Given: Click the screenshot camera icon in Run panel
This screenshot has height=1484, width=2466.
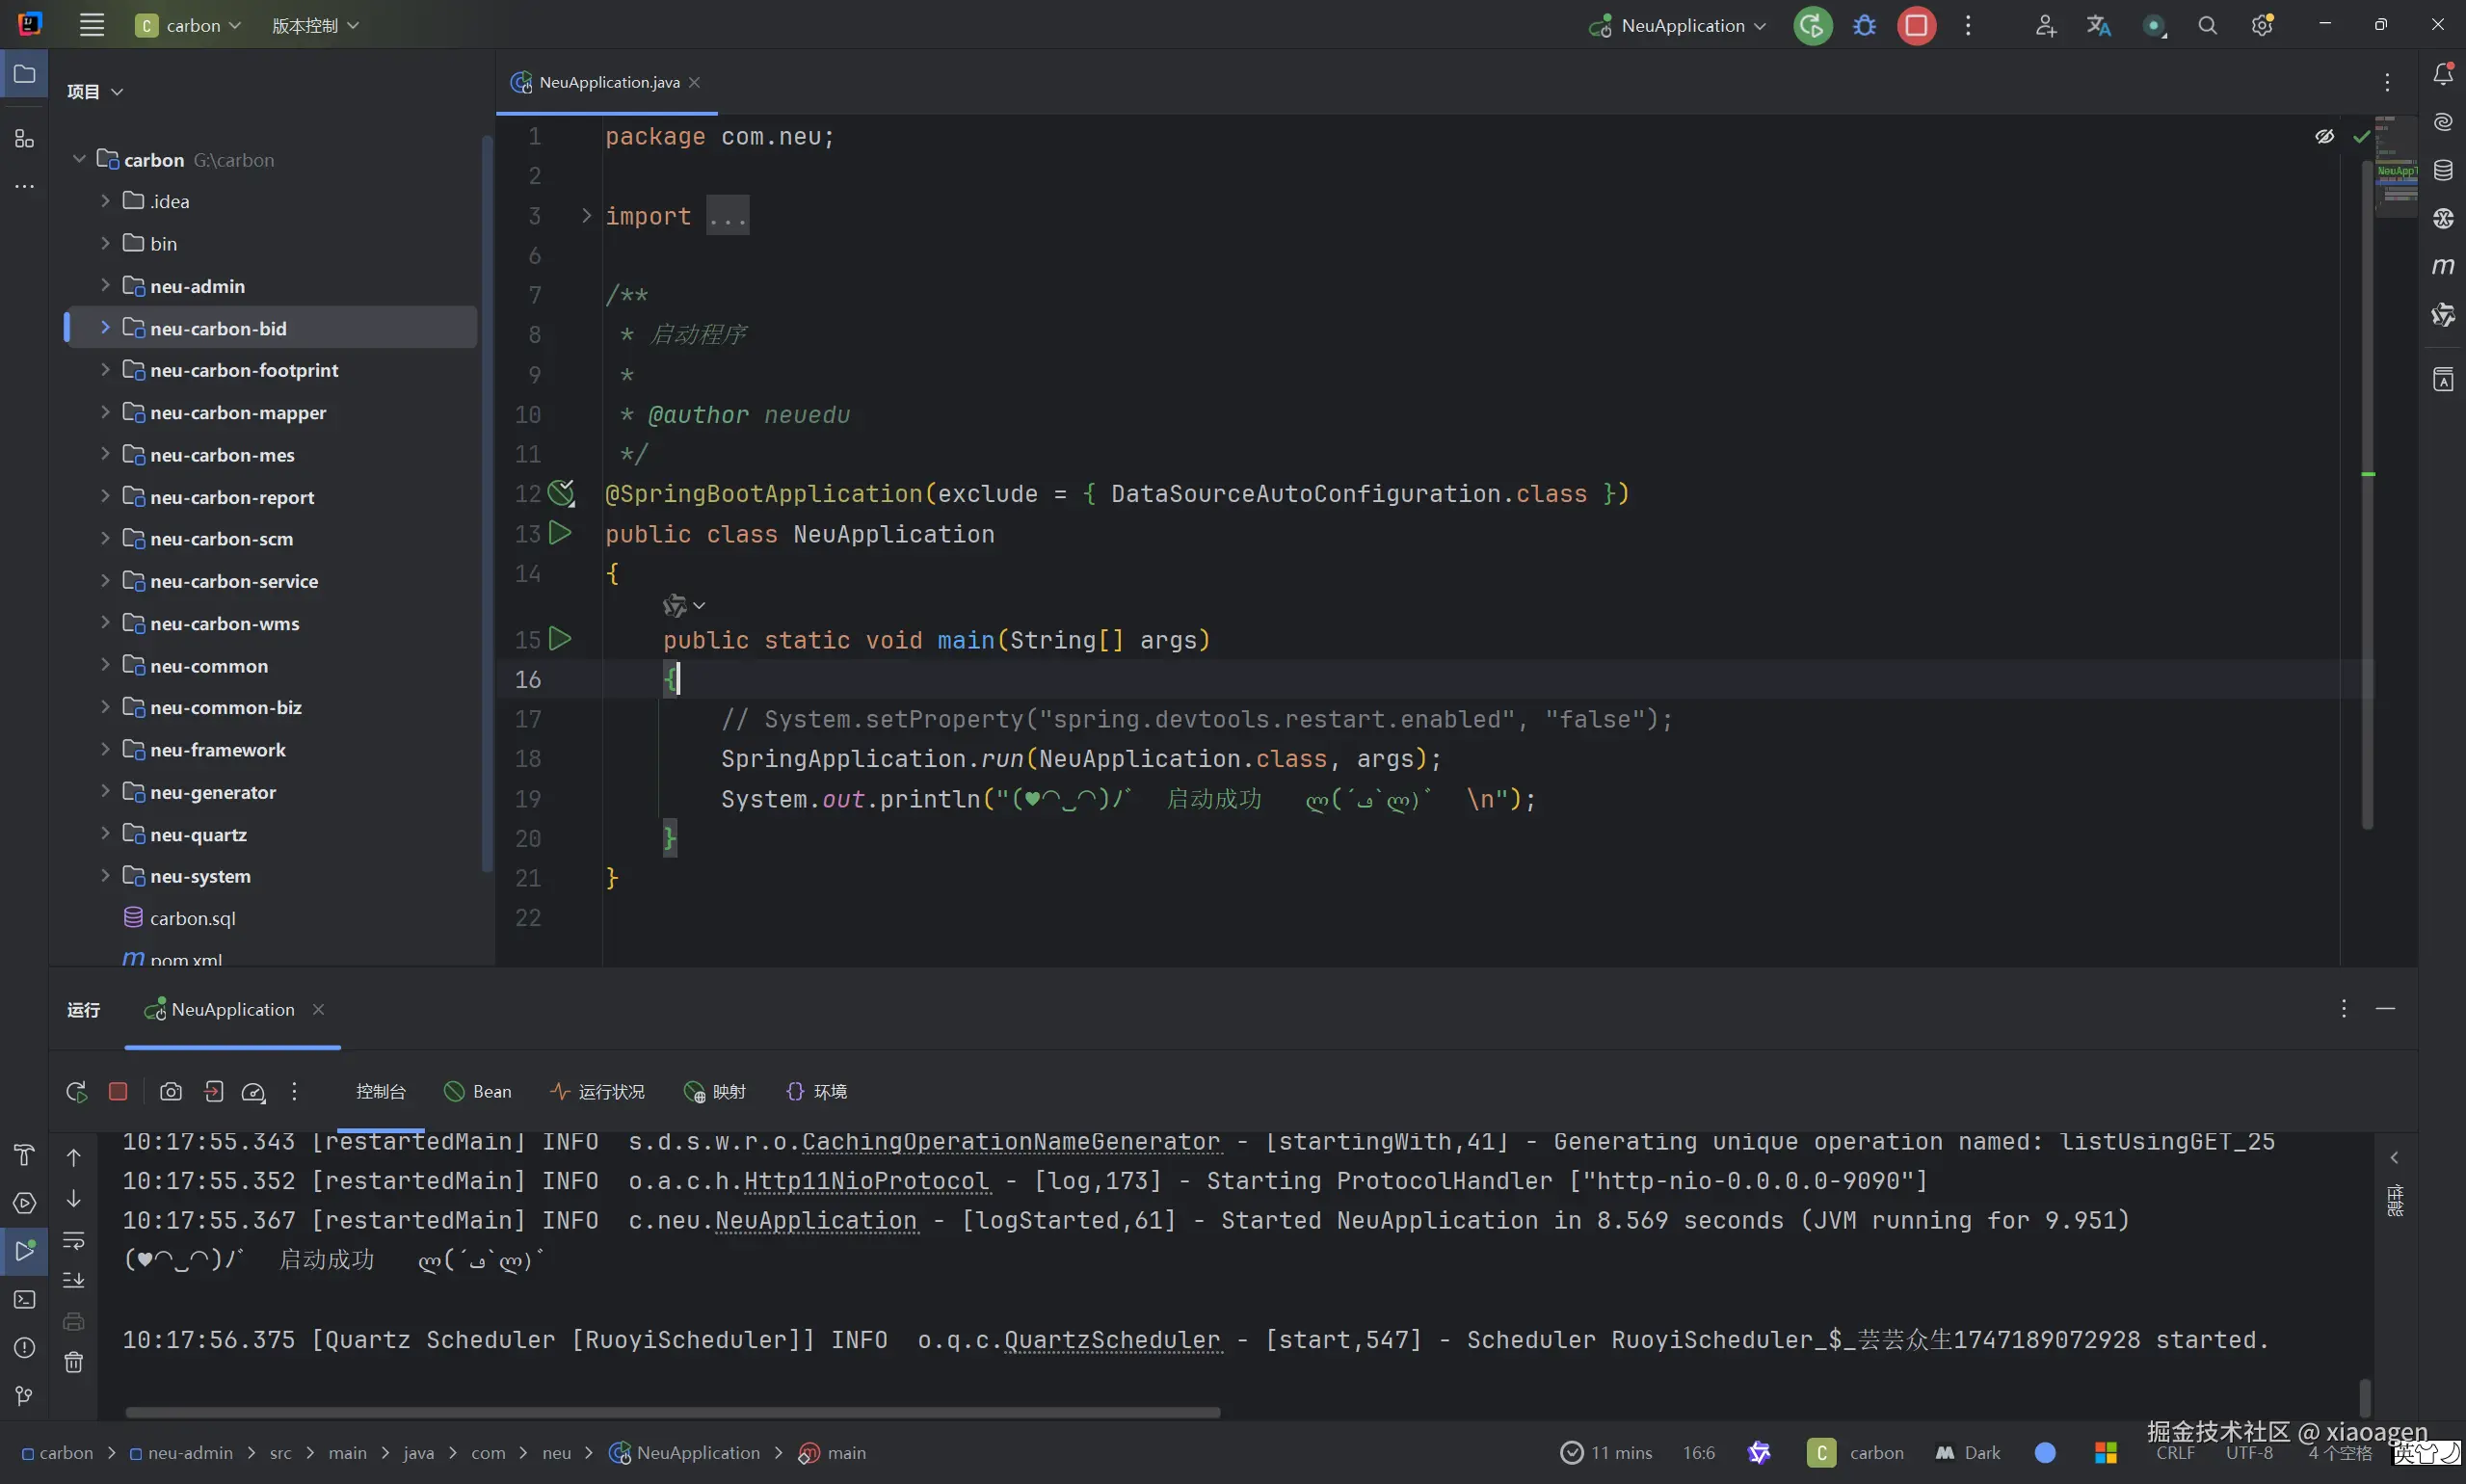Looking at the screenshot, I should 171,1092.
